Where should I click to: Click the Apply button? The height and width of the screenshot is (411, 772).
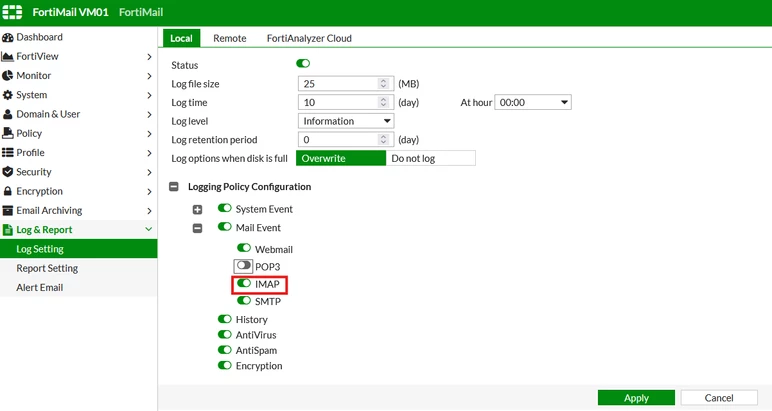click(636, 398)
